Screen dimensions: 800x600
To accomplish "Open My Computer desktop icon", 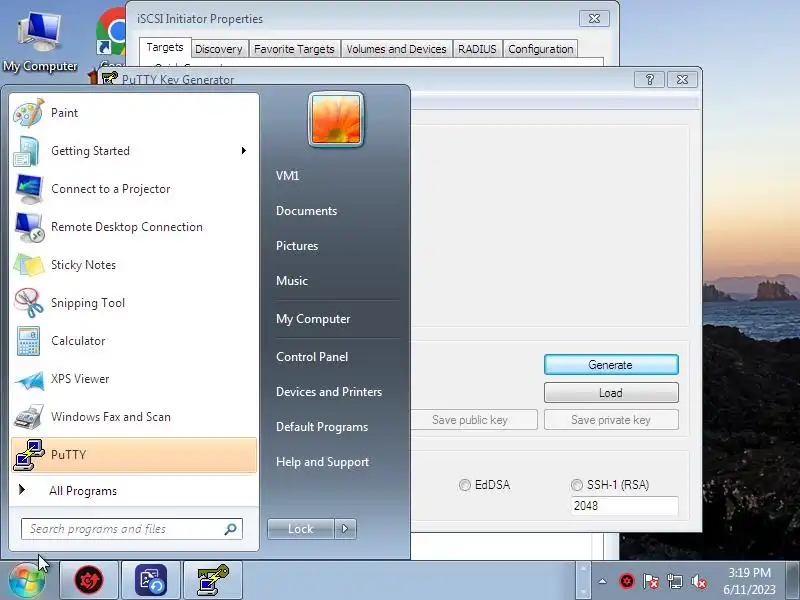I will [x=40, y=42].
